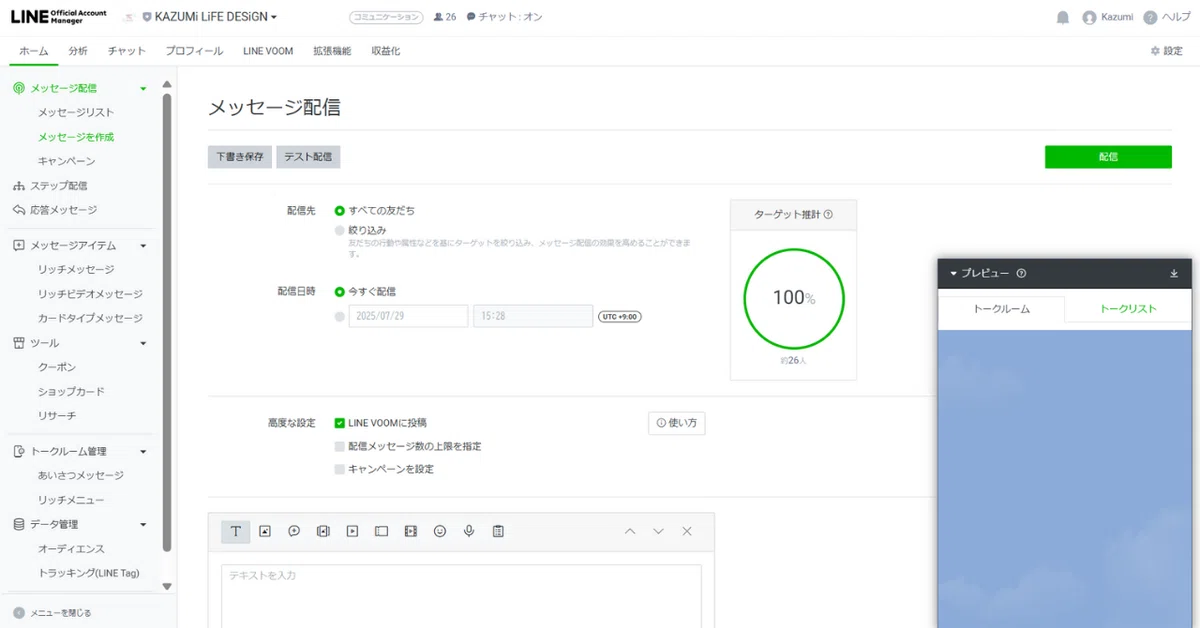The image size is (1200, 628).
Task: Click the download icon in preview panel
Action: coord(1174,273)
